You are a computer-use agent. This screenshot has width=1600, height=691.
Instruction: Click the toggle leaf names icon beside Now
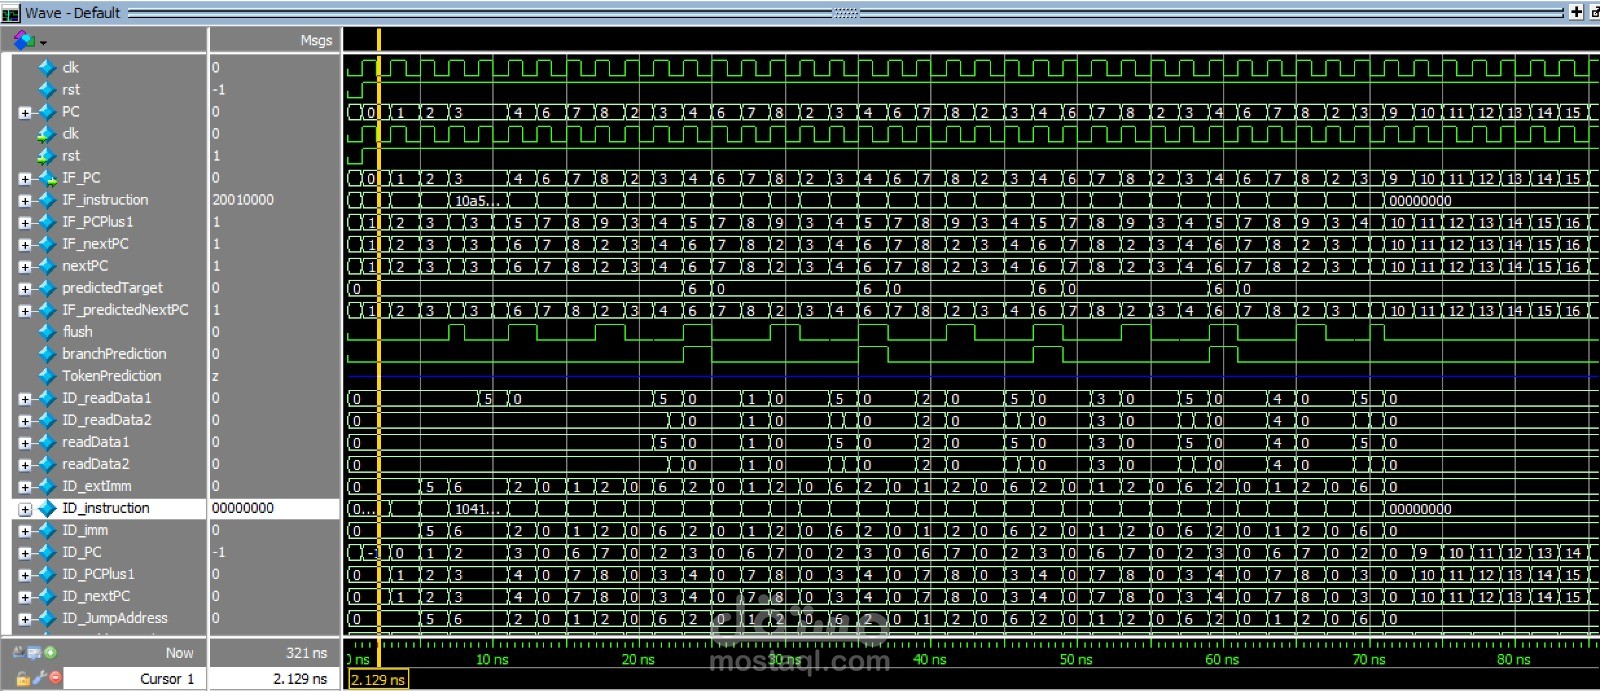(19, 653)
